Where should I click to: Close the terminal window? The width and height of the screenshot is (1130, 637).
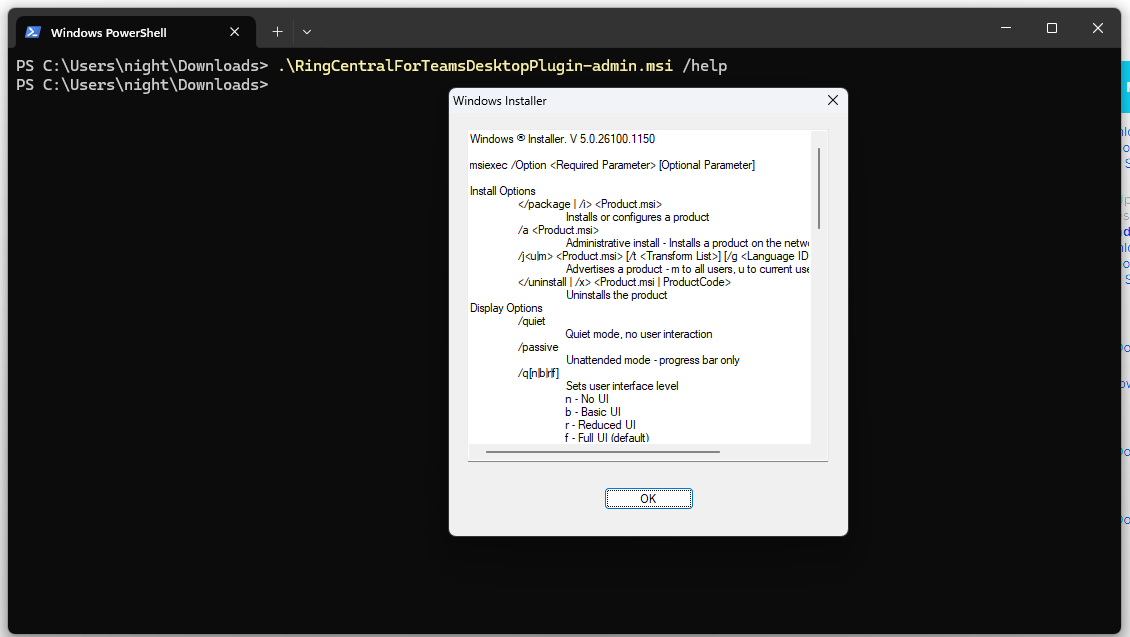click(x=1098, y=28)
